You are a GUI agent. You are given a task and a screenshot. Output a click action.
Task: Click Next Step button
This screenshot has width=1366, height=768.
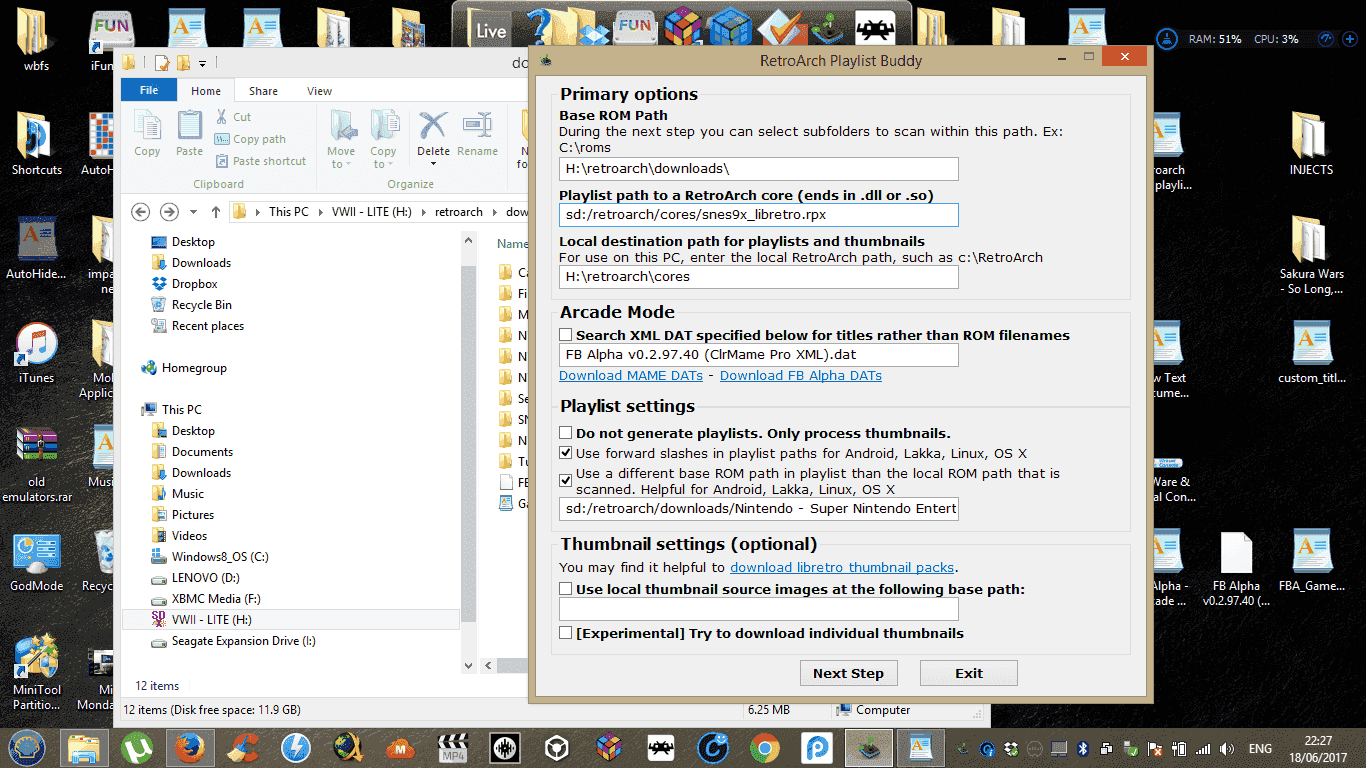pyautogui.click(x=849, y=673)
